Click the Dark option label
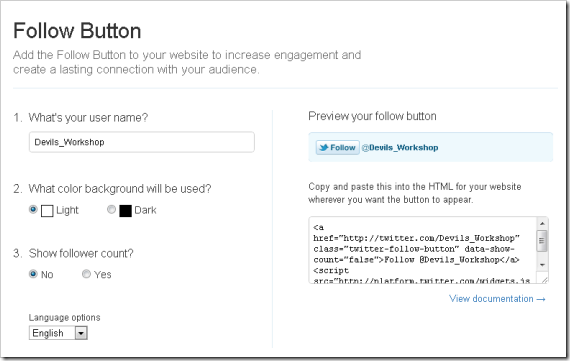This screenshot has width=570, height=361. click(145, 210)
